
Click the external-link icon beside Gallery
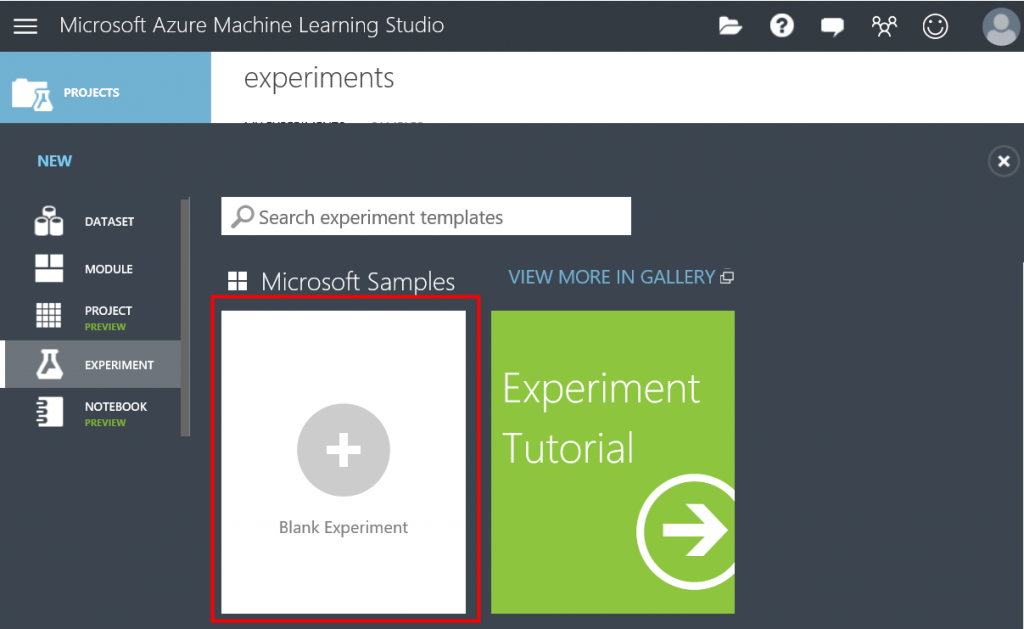click(x=727, y=278)
